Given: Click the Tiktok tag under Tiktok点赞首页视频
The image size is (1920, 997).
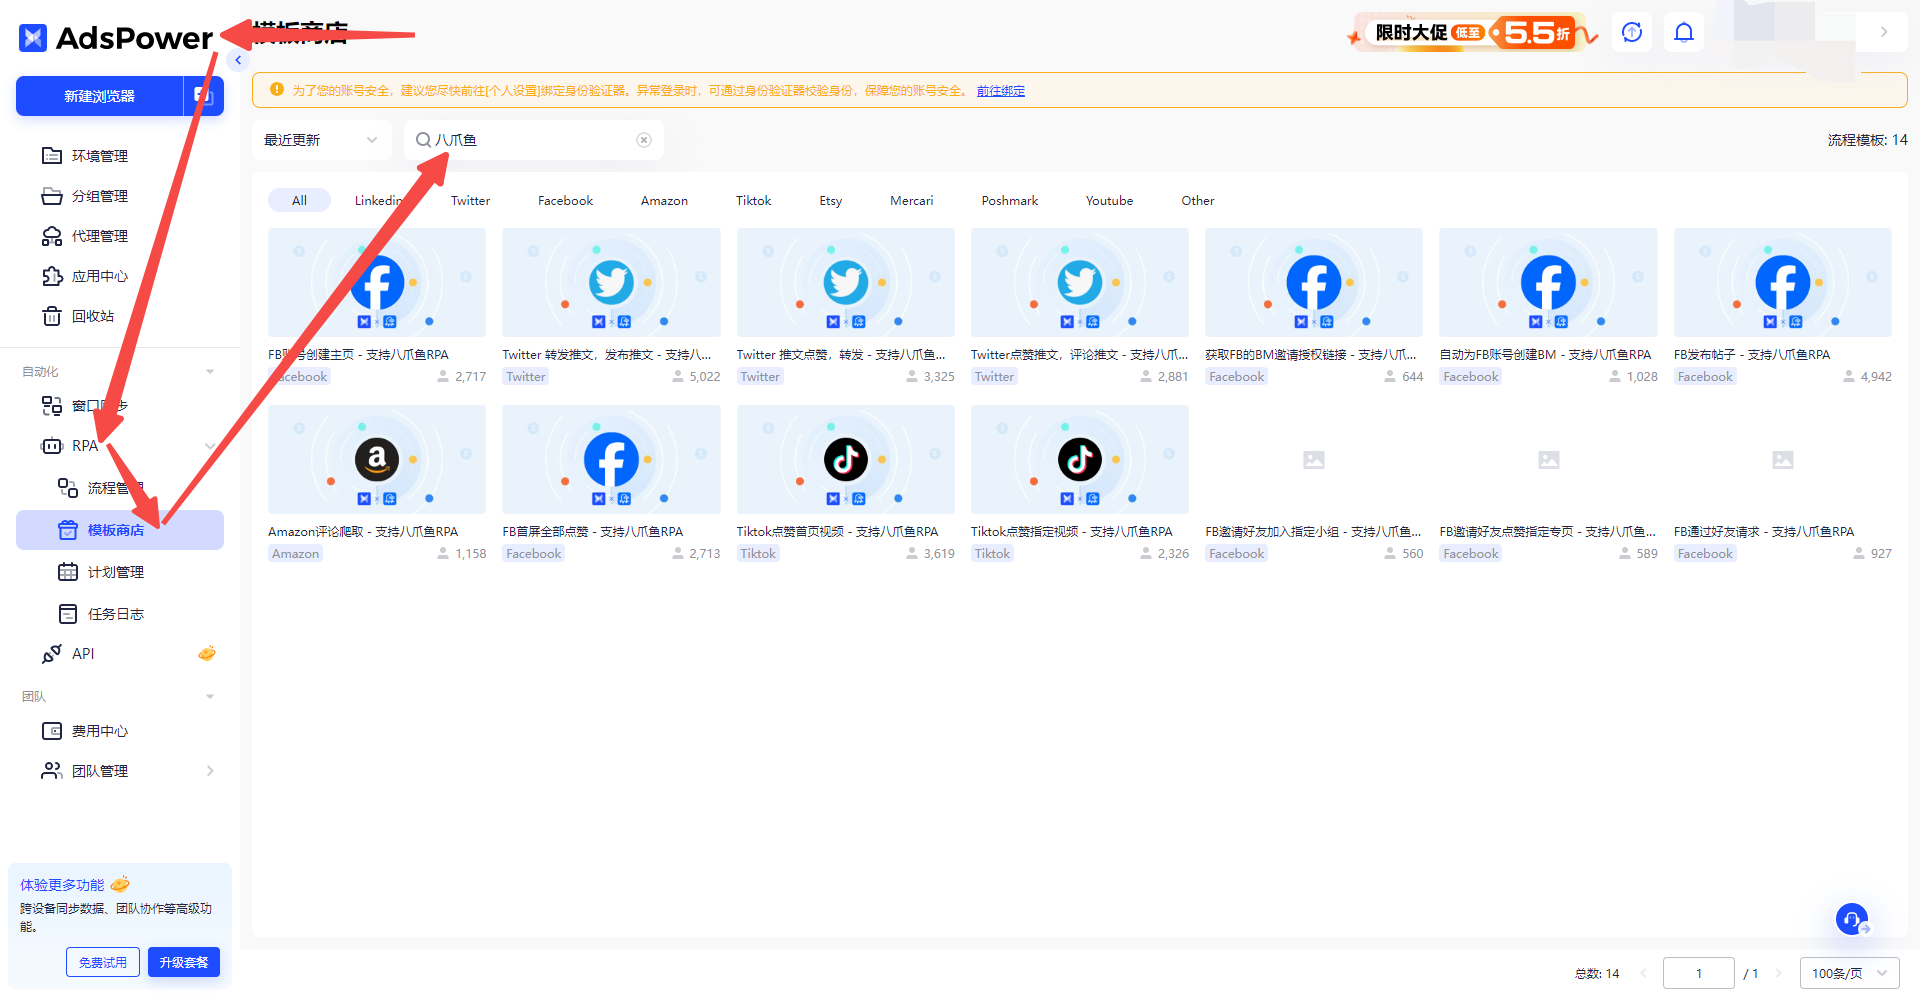Looking at the screenshot, I should click(x=758, y=554).
